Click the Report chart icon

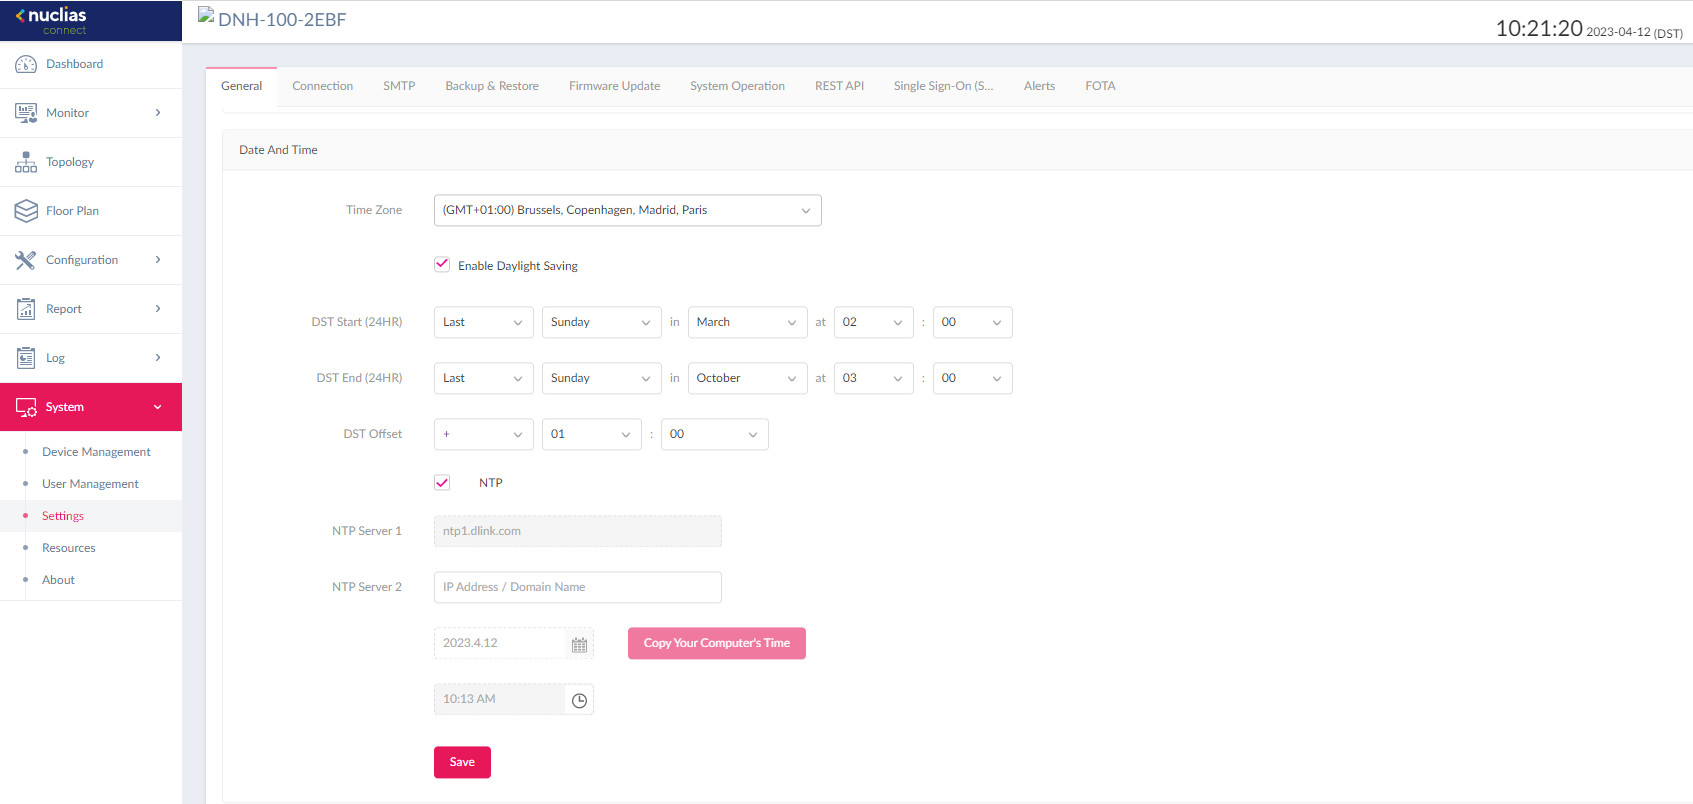click(26, 309)
